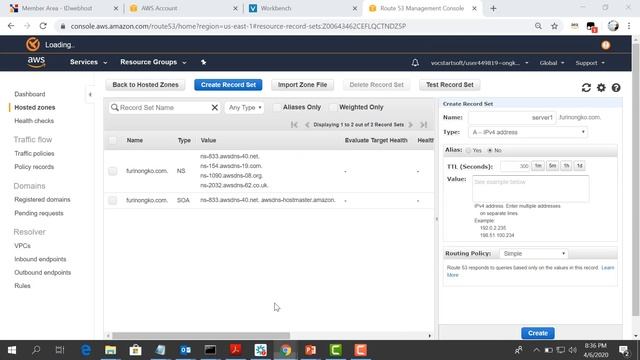Open Health checks in the sidebar
The height and width of the screenshot is (360, 640).
click(34, 121)
